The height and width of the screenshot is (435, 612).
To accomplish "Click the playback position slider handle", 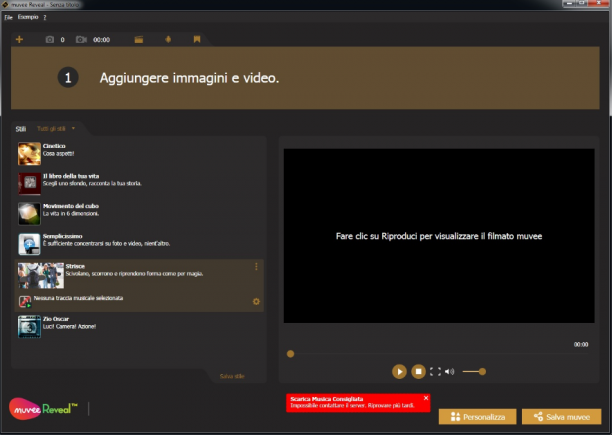I will point(290,354).
